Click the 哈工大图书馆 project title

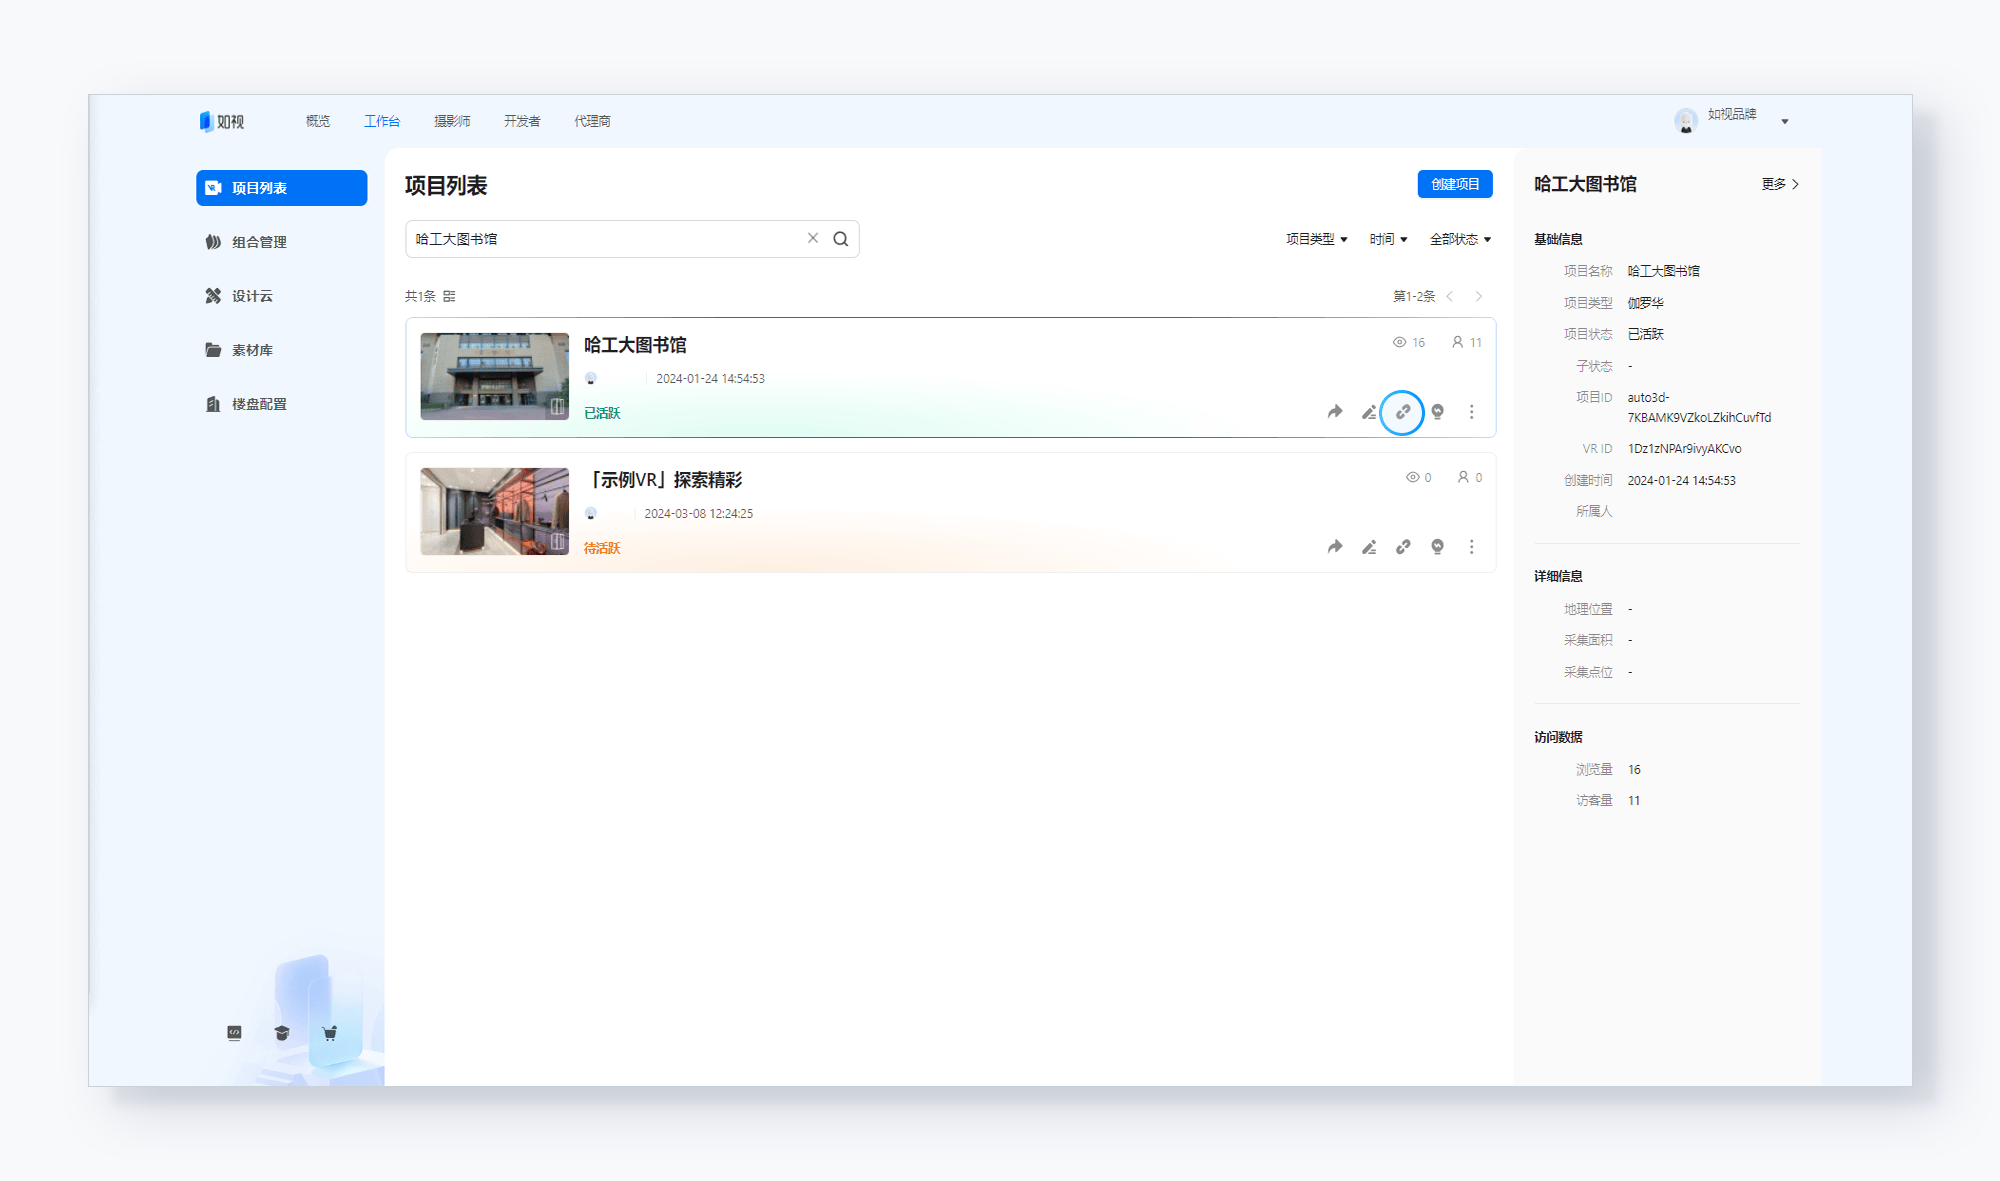click(x=635, y=345)
